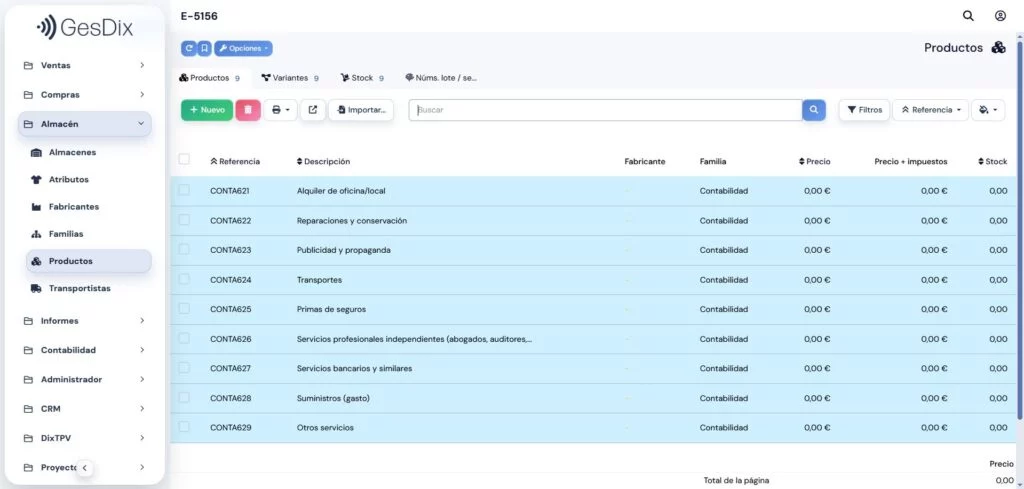1024x489 pixels.
Task: Open the Referencia sort order dropdown
Action: [931, 110]
